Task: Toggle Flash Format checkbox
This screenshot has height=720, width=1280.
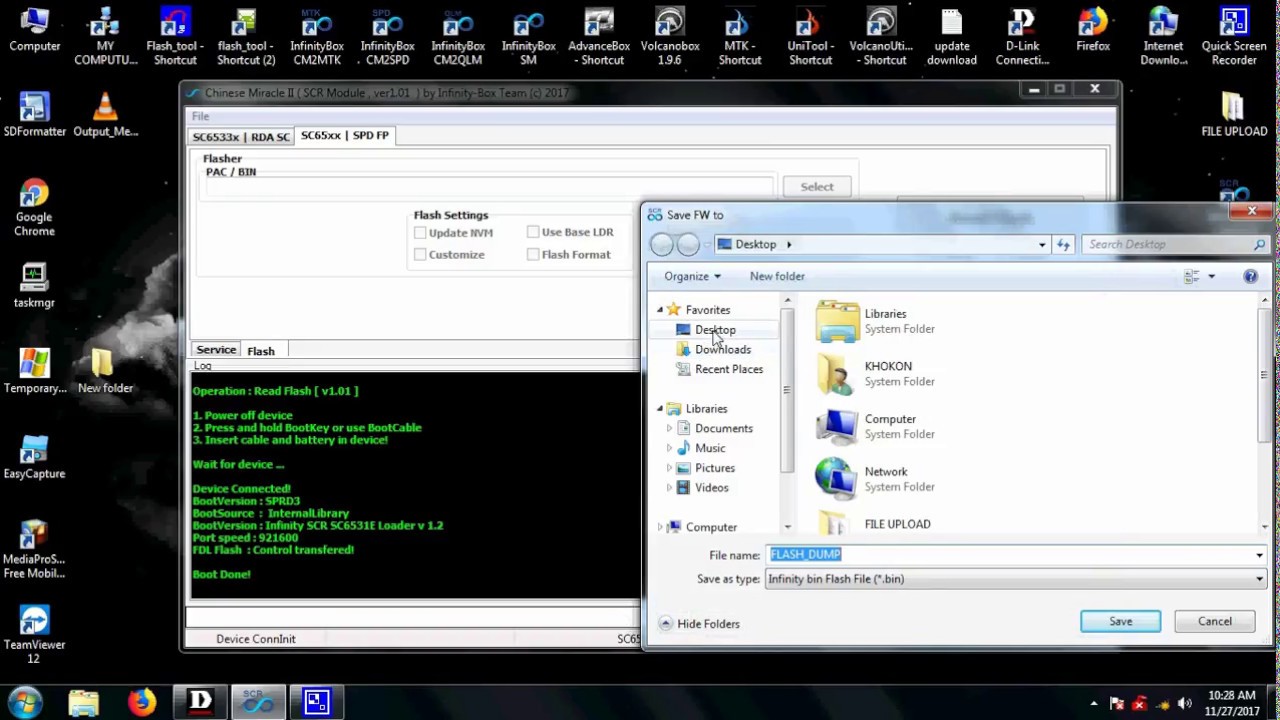Action: tap(533, 254)
